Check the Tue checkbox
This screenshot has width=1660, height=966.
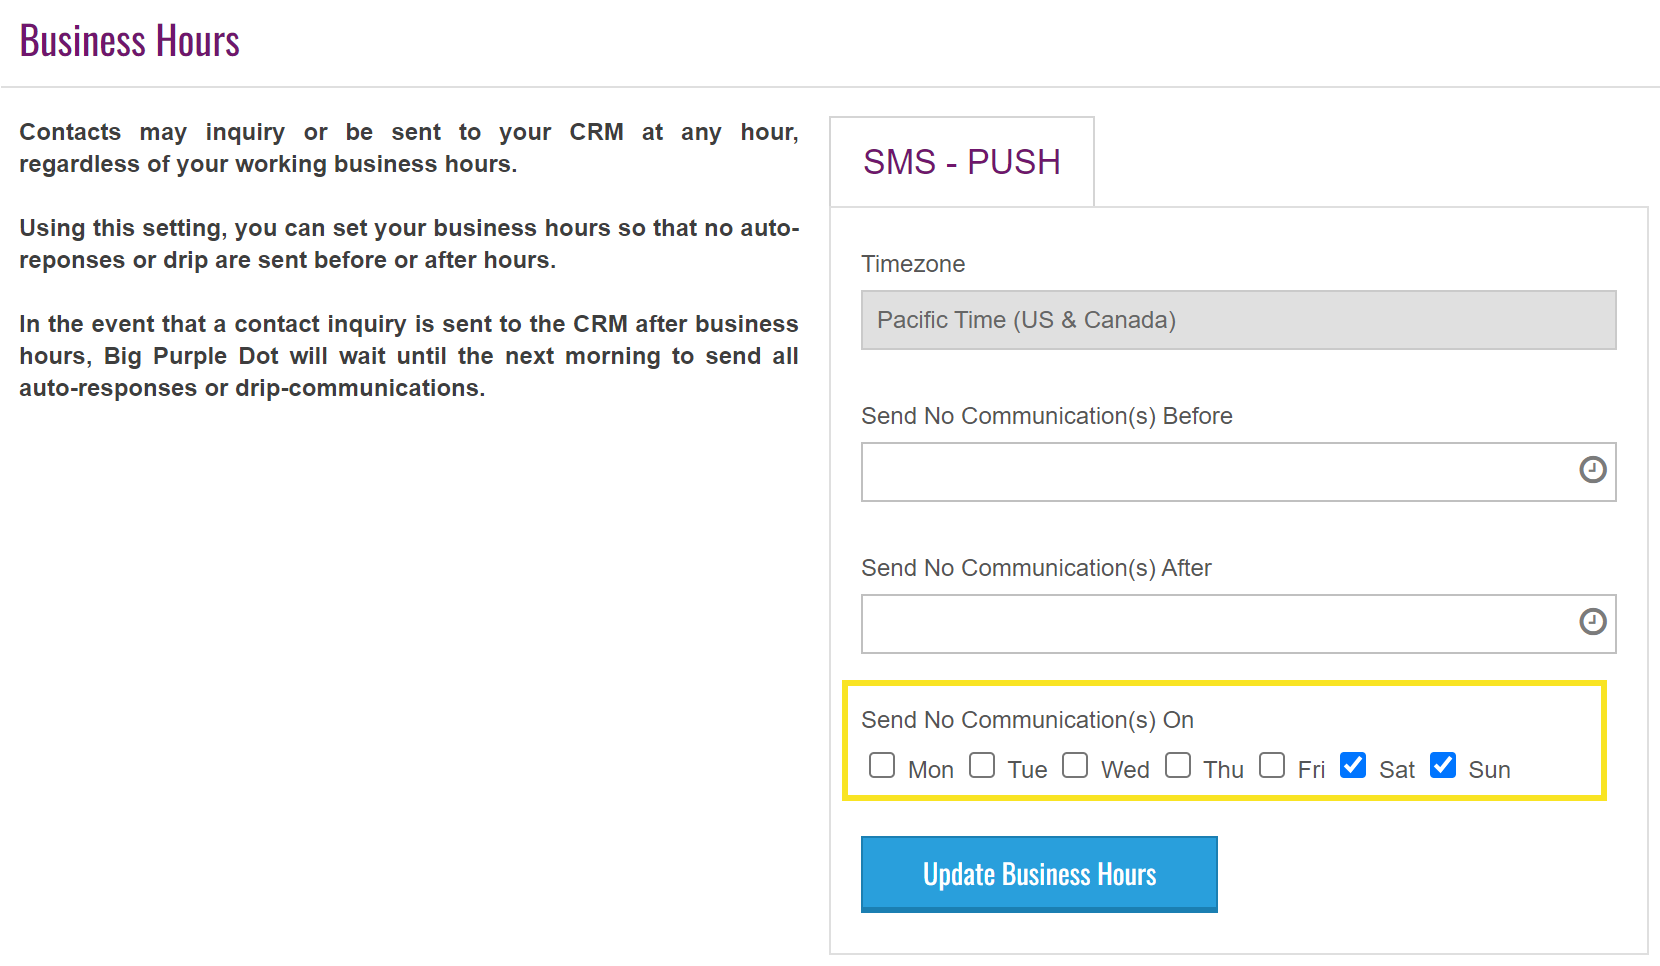tap(982, 765)
